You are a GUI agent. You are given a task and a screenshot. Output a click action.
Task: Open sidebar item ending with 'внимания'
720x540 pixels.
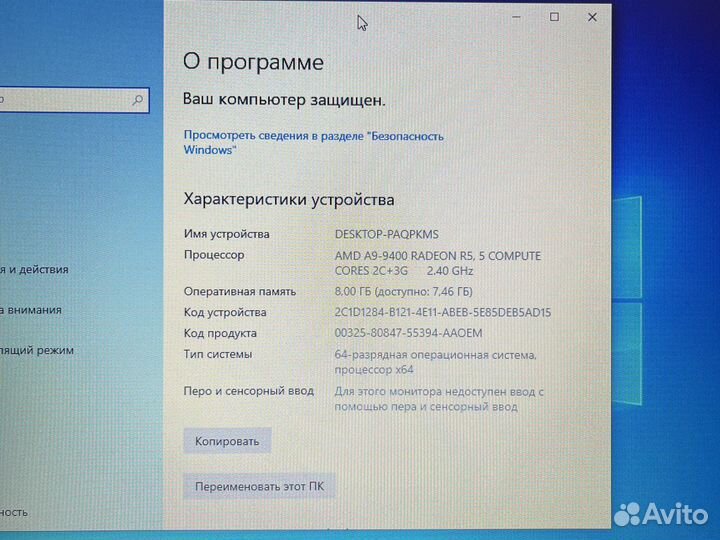(x=31, y=310)
